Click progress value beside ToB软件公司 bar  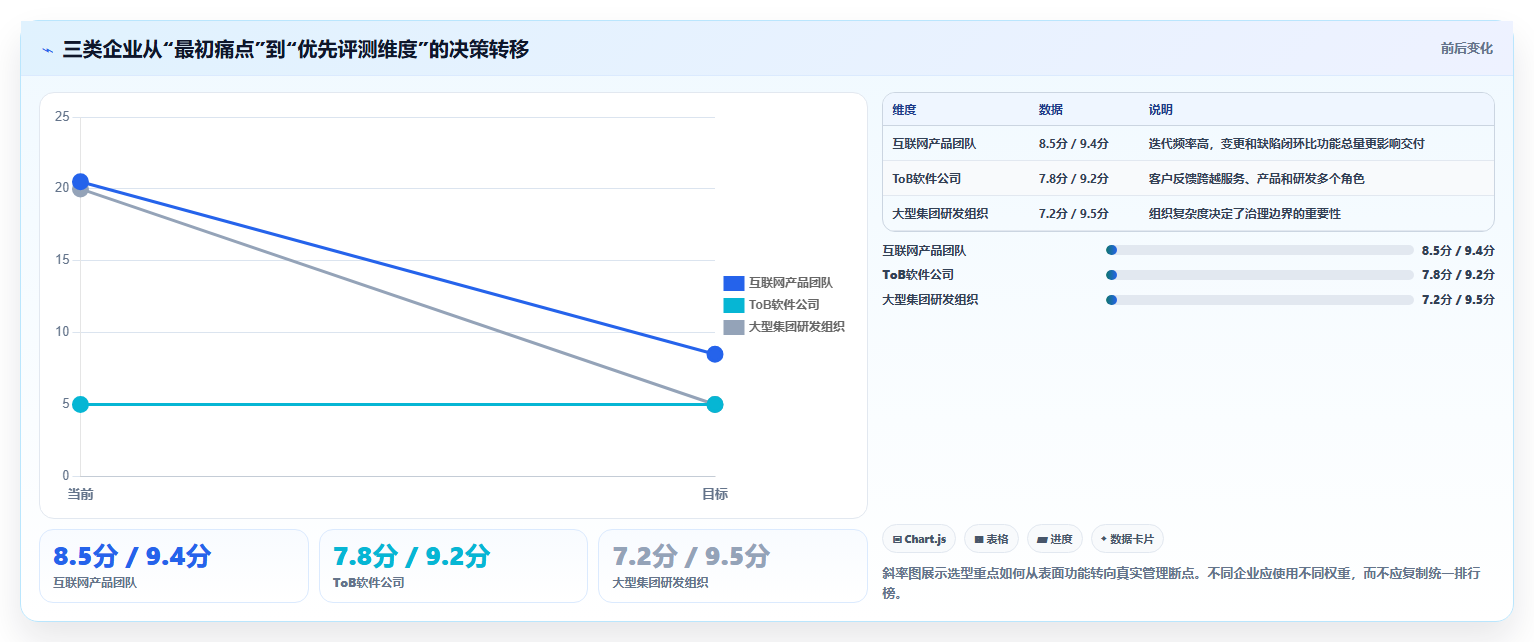click(x=1458, y=275)
